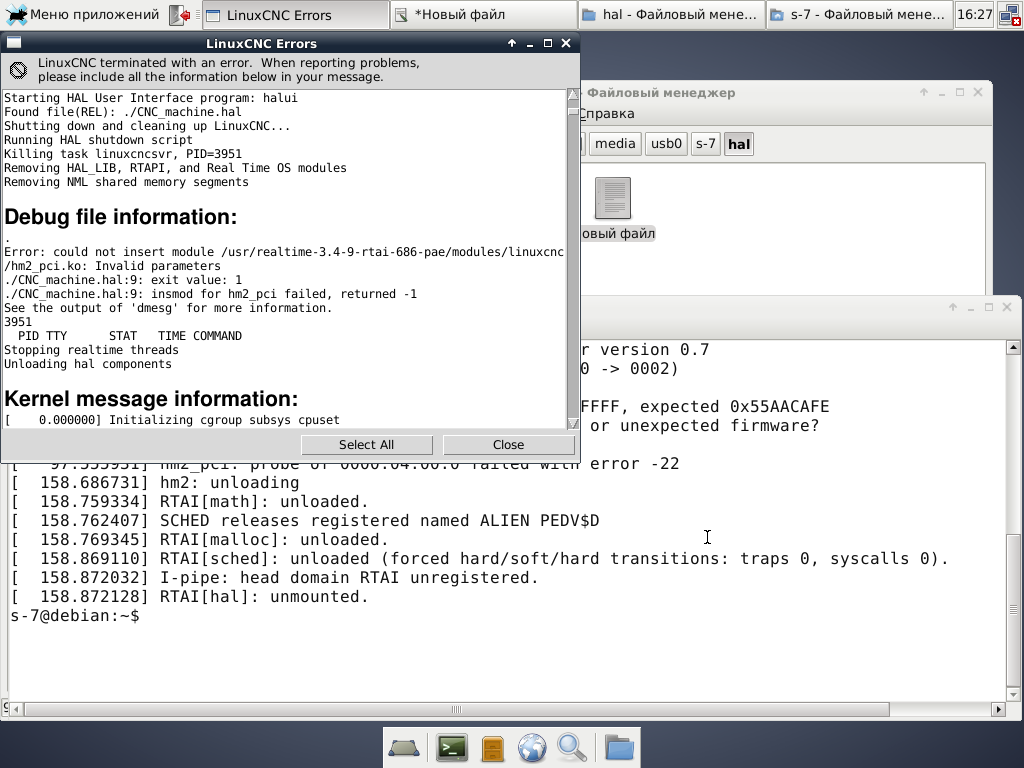
Task: Click the terminal vertical scrollbar thumb
Action: (1013, 610)
